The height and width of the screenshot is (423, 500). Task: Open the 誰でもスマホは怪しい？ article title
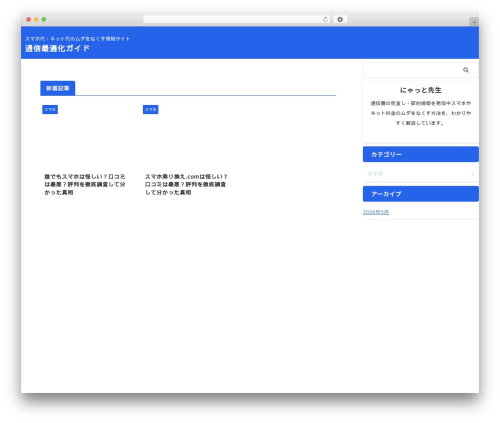click(85, 184)
